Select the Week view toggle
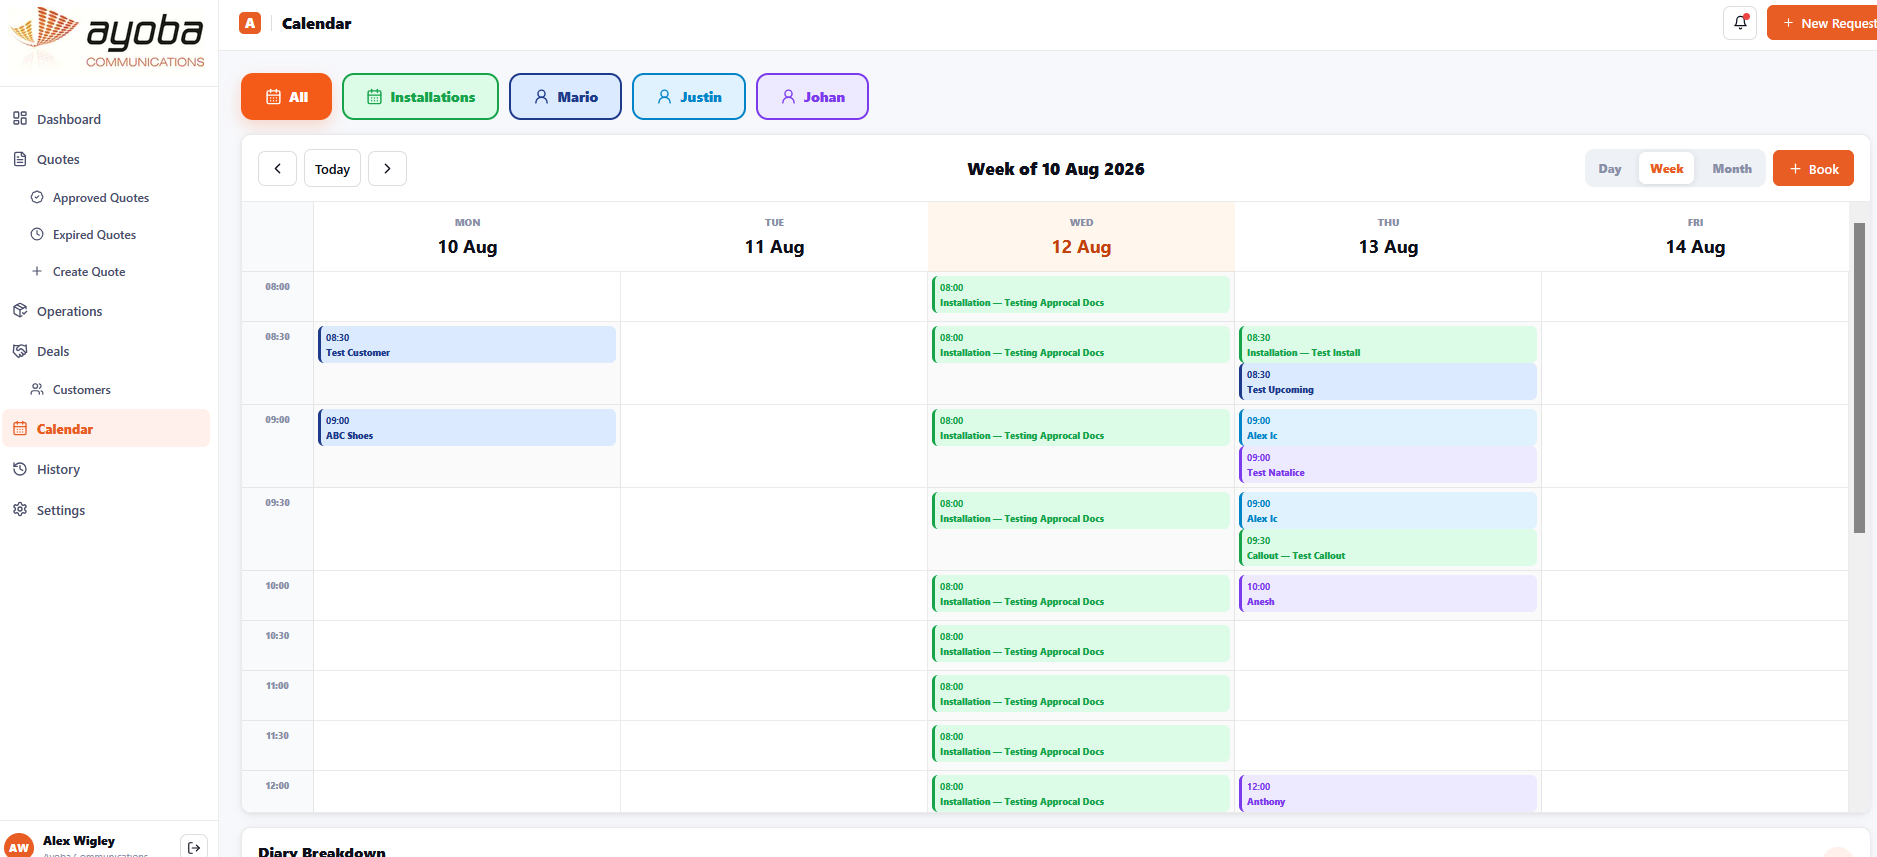The height and width of the screenshot is (857, 1877). (1666, 169)
